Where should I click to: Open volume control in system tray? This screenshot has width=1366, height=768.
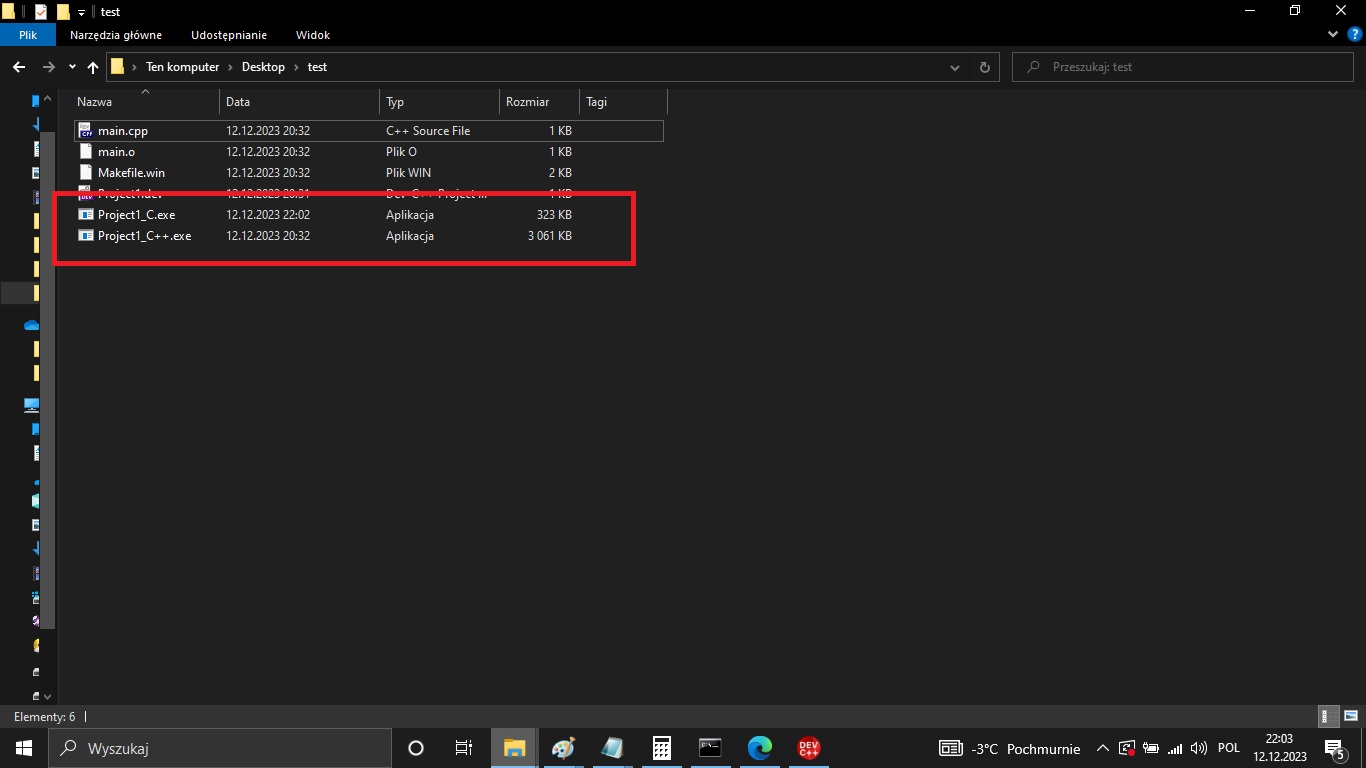(1199, 748)
